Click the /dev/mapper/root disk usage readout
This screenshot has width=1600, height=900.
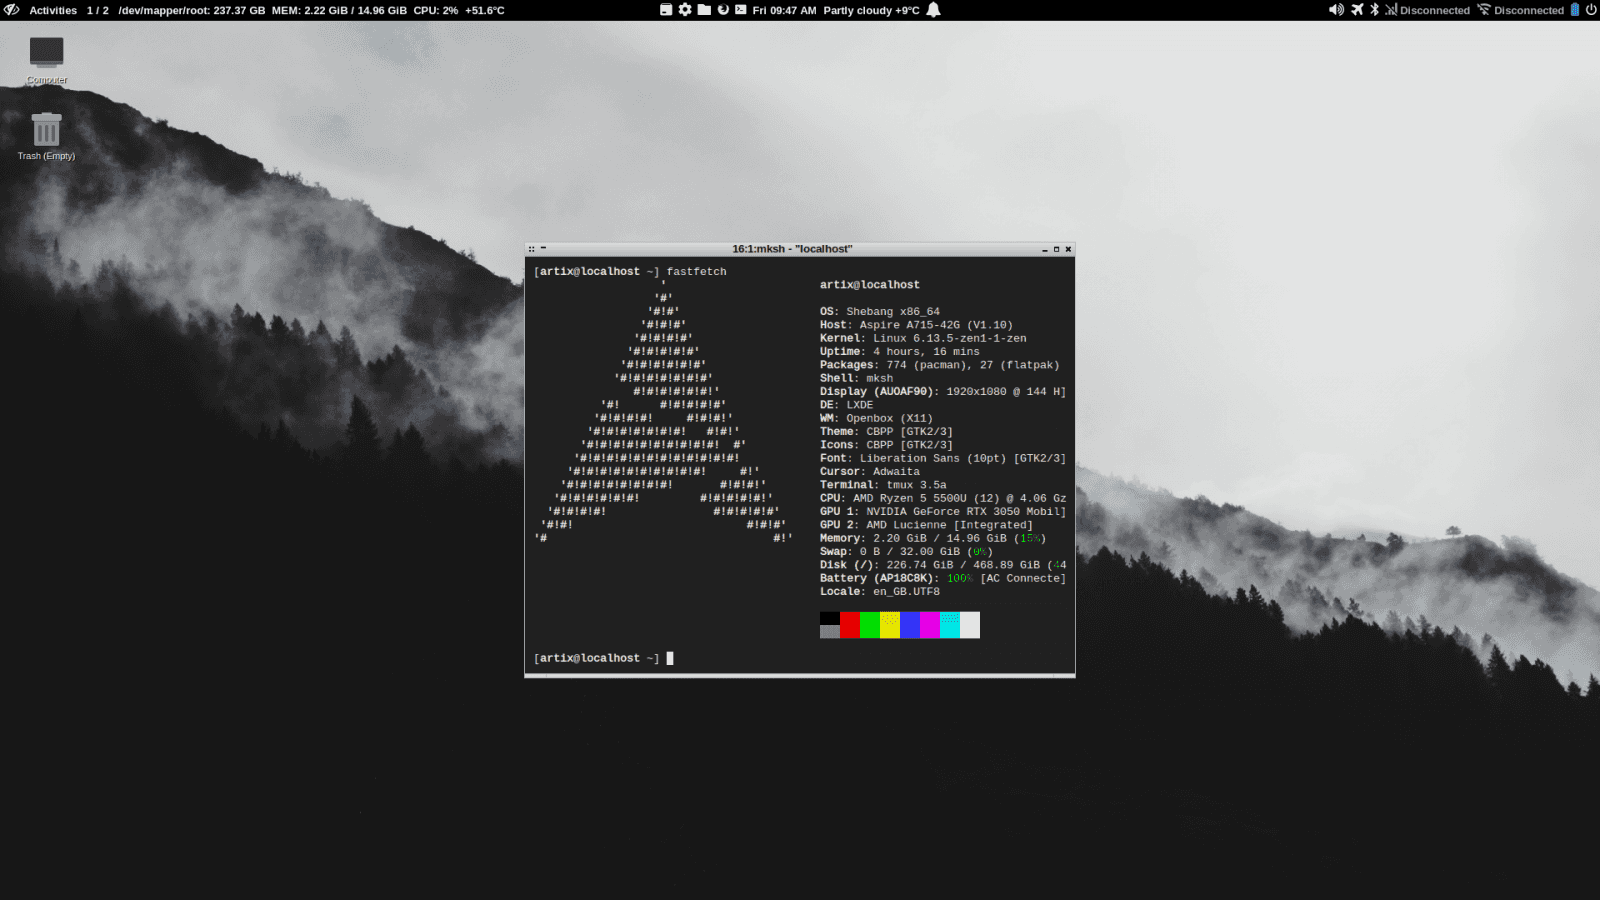(192, 10)
